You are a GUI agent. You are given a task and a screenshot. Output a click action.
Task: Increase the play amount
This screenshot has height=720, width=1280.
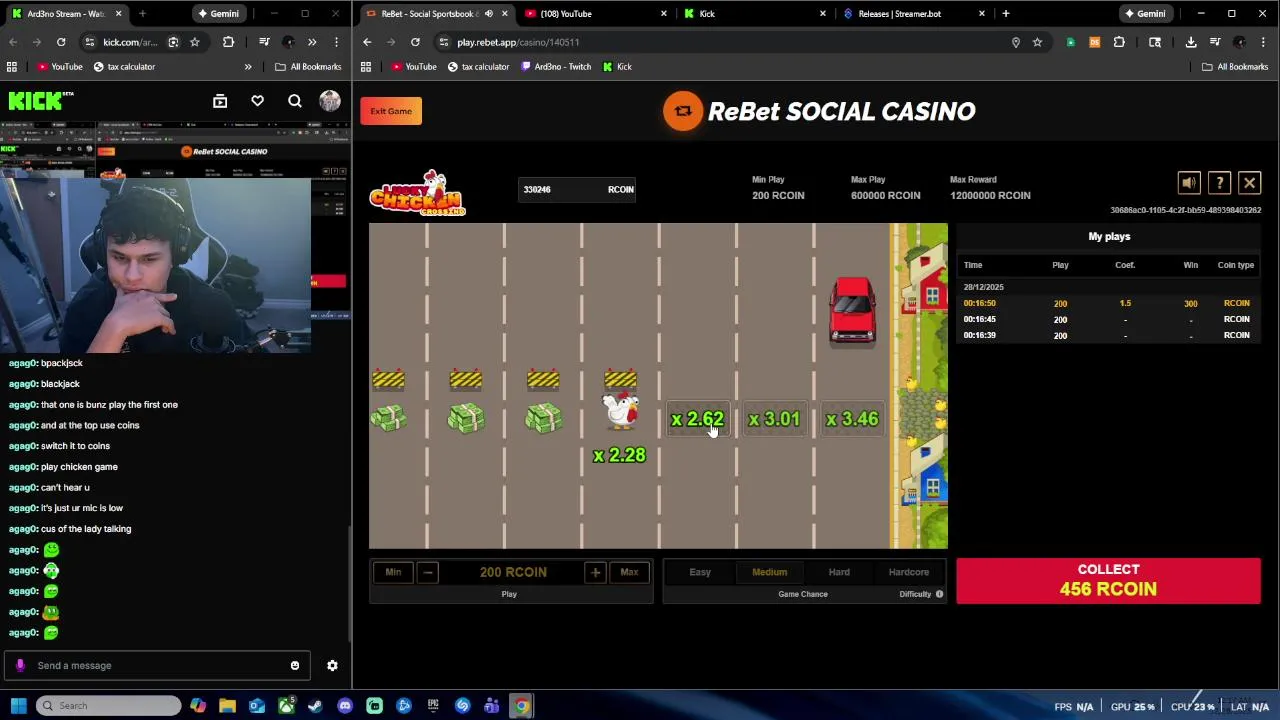pyautogui.click(x=595, y=572)
